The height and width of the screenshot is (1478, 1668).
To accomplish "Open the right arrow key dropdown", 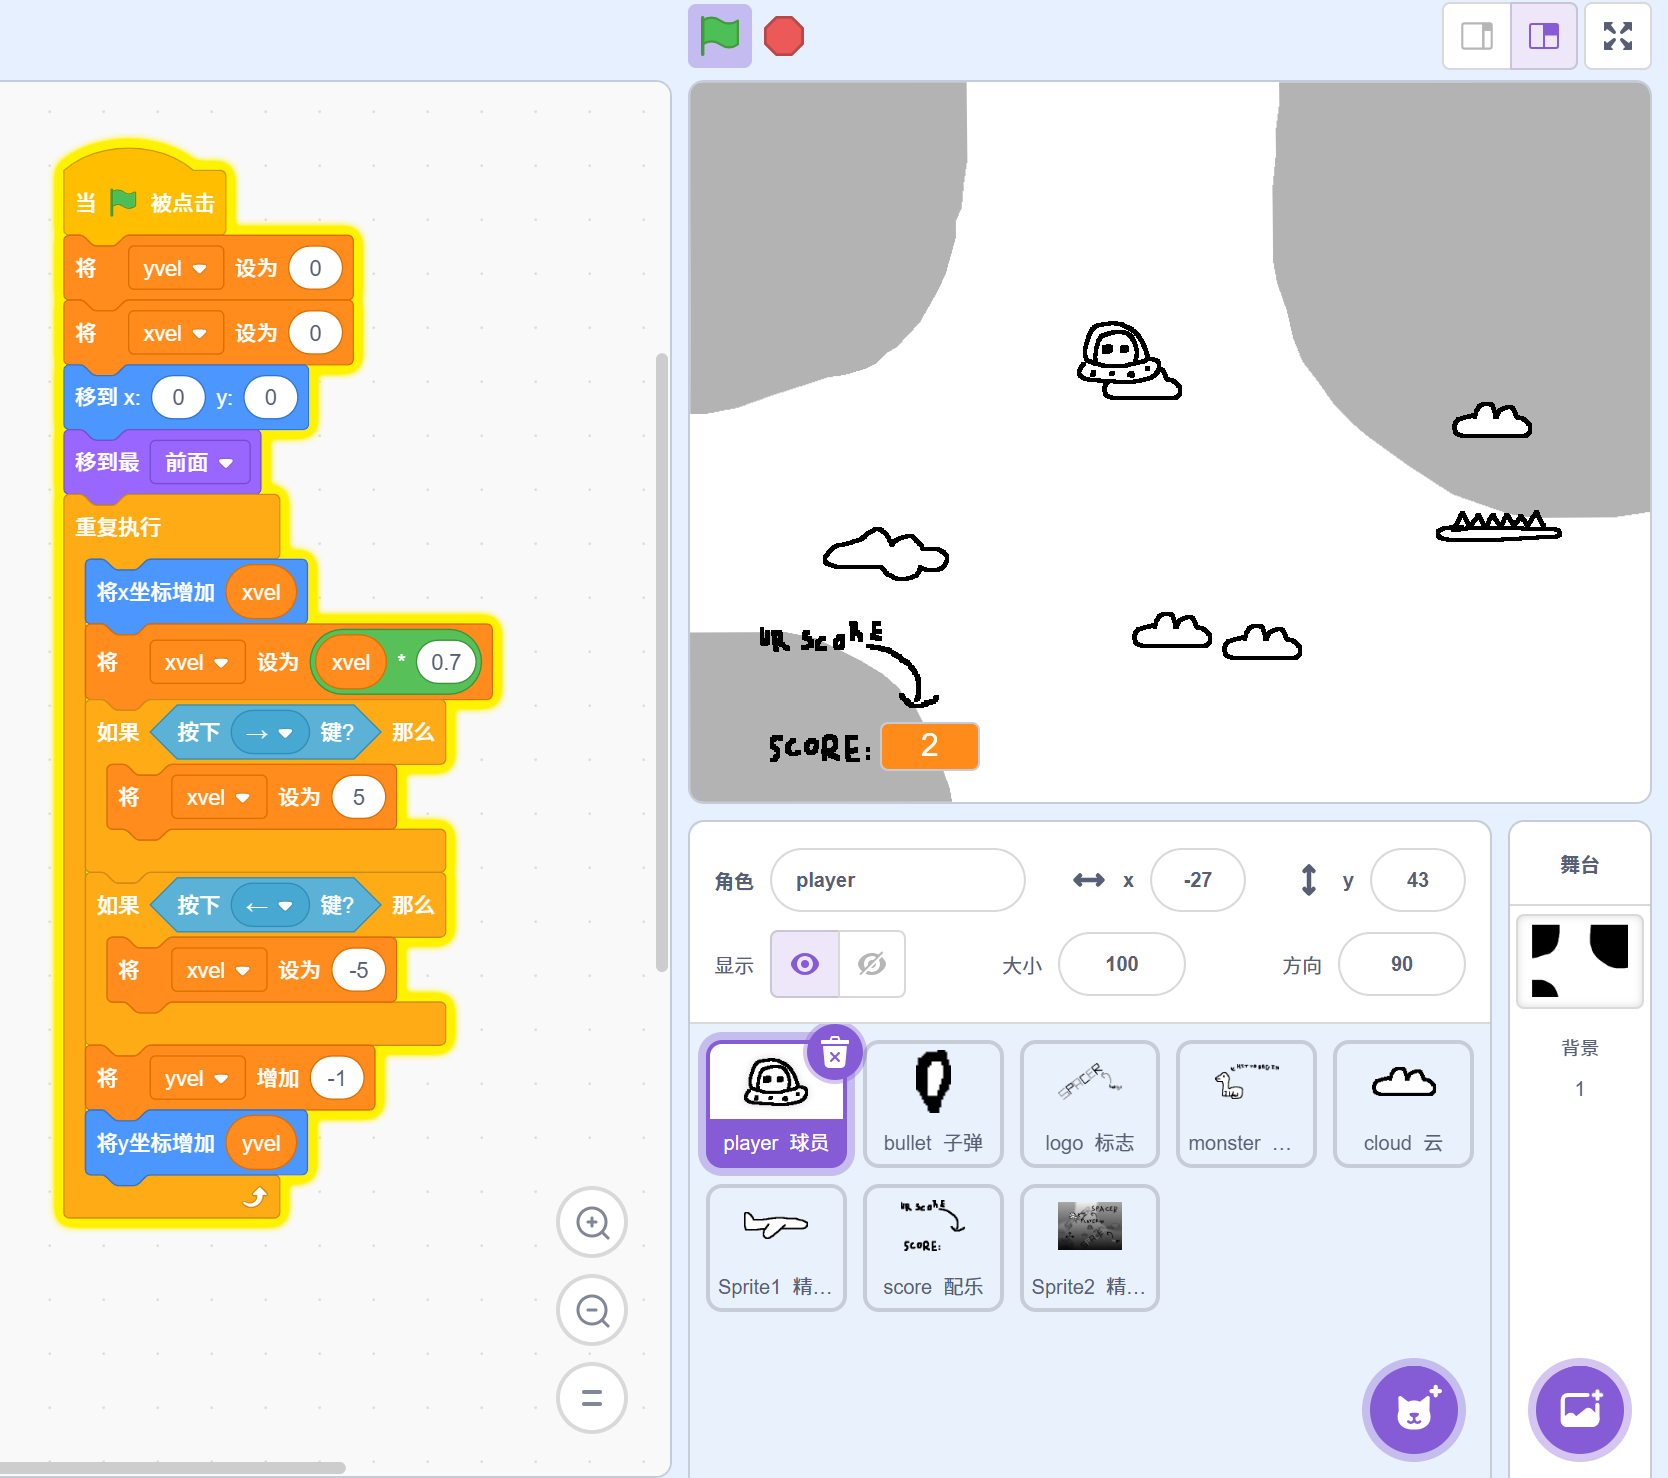I will (270, 733).
